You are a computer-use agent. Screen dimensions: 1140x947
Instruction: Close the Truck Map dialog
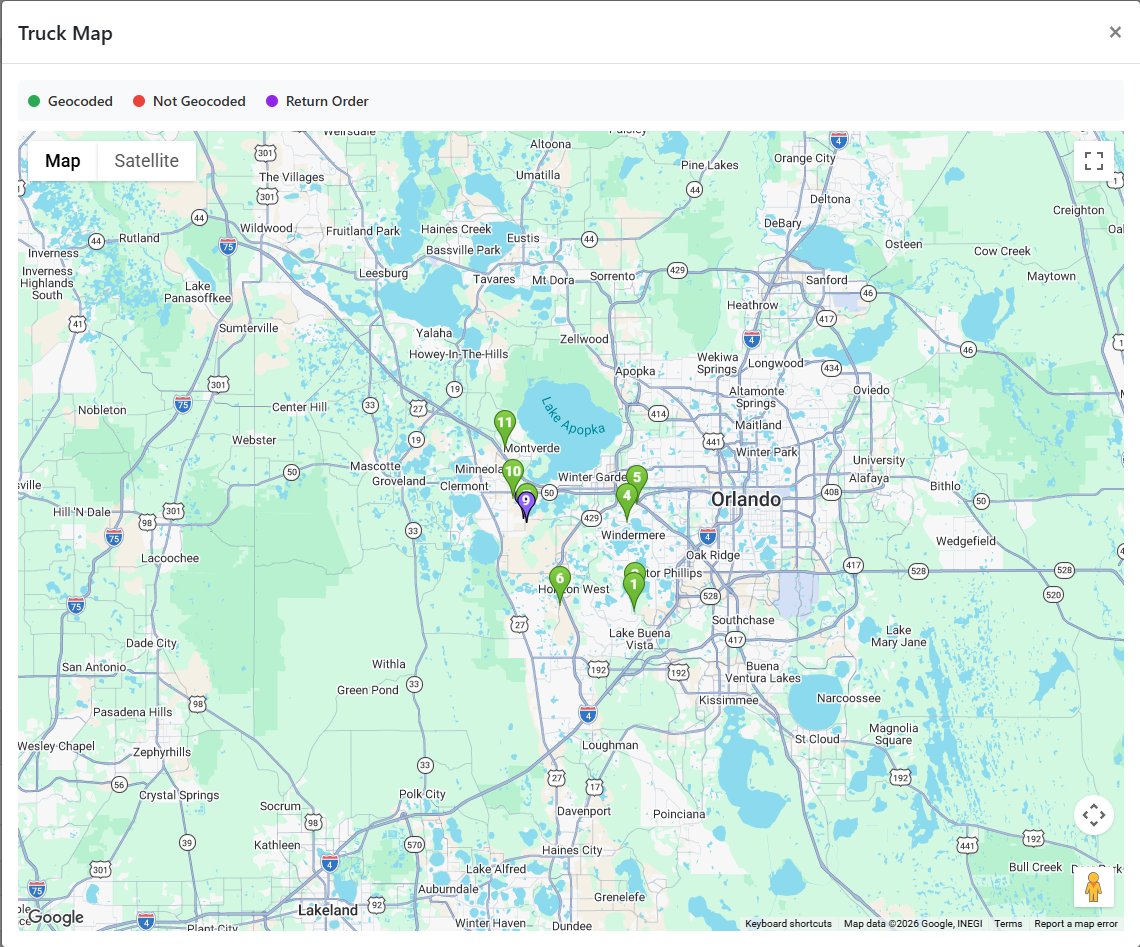pyautogui.click(x=1115, y=32)
